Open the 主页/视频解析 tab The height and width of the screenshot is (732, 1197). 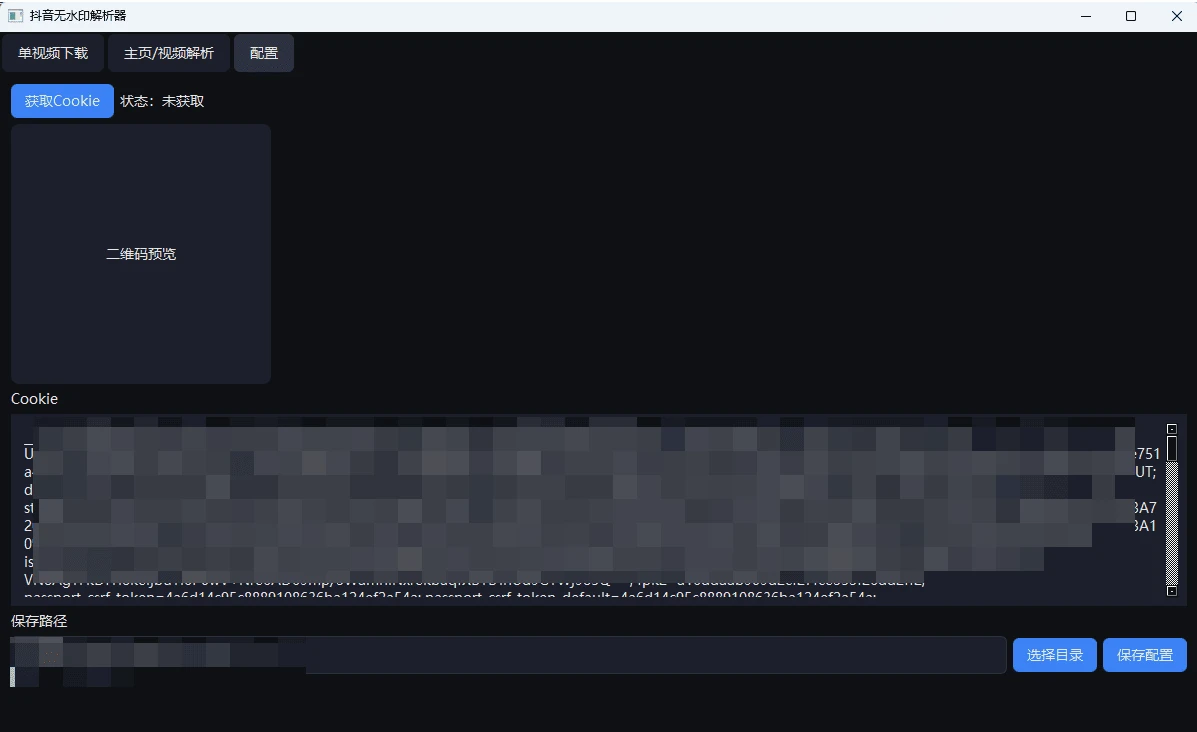tap(168, 53)
